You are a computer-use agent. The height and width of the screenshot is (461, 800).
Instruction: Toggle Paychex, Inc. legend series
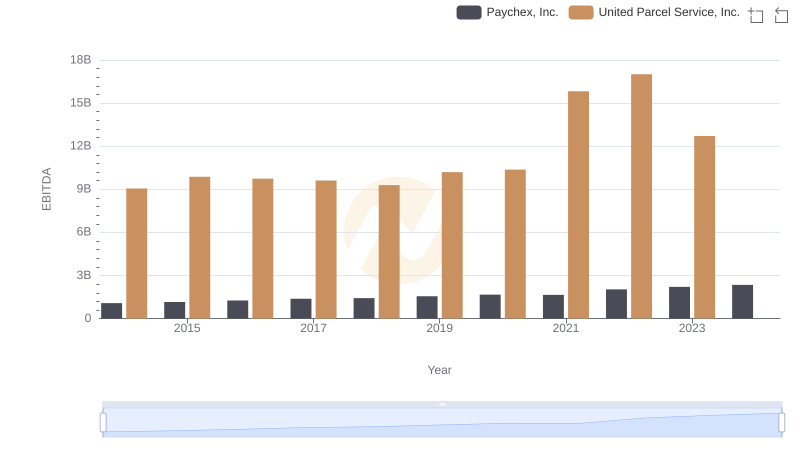point(507,12)
